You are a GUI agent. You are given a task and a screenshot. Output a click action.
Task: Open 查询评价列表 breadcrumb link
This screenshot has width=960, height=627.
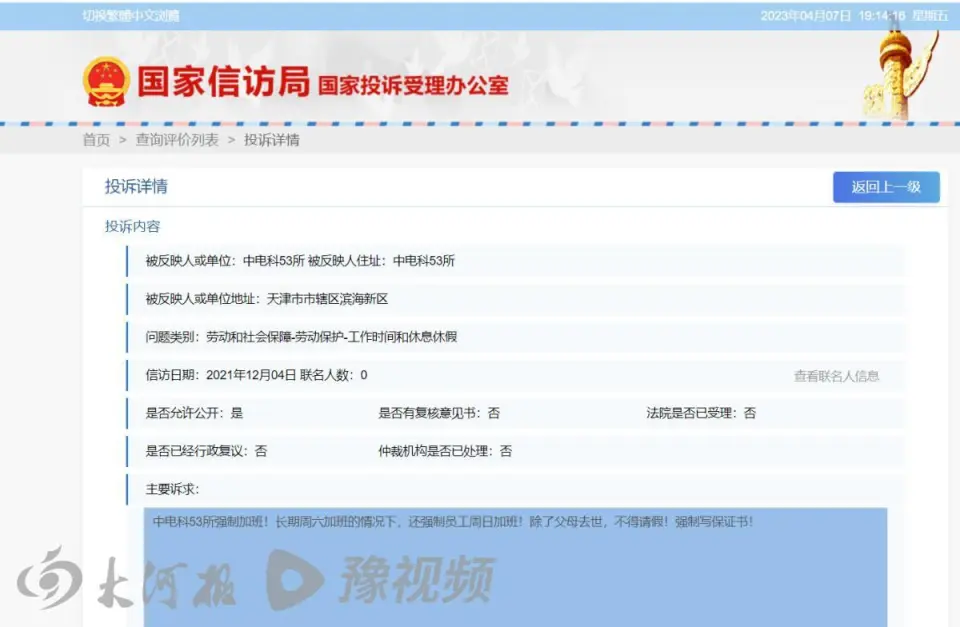(177, 140)
